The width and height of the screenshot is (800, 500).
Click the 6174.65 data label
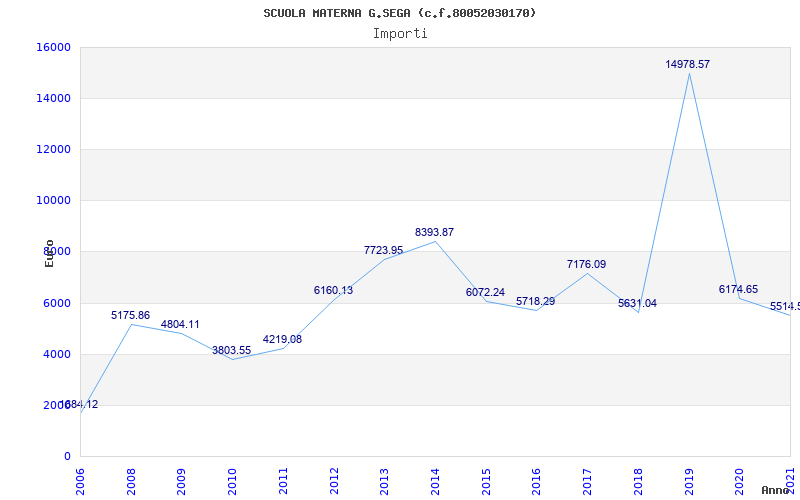pyautogui.click(x=738, y=289)
